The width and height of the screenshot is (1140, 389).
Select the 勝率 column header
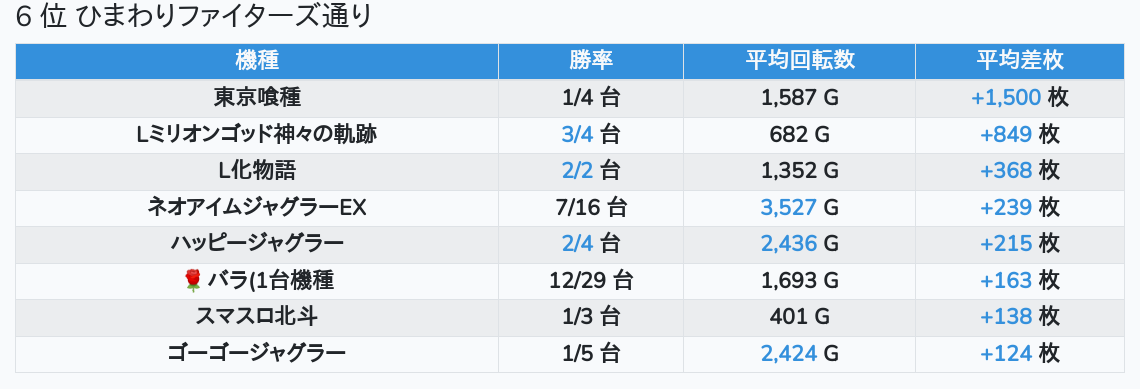[590, 61]
